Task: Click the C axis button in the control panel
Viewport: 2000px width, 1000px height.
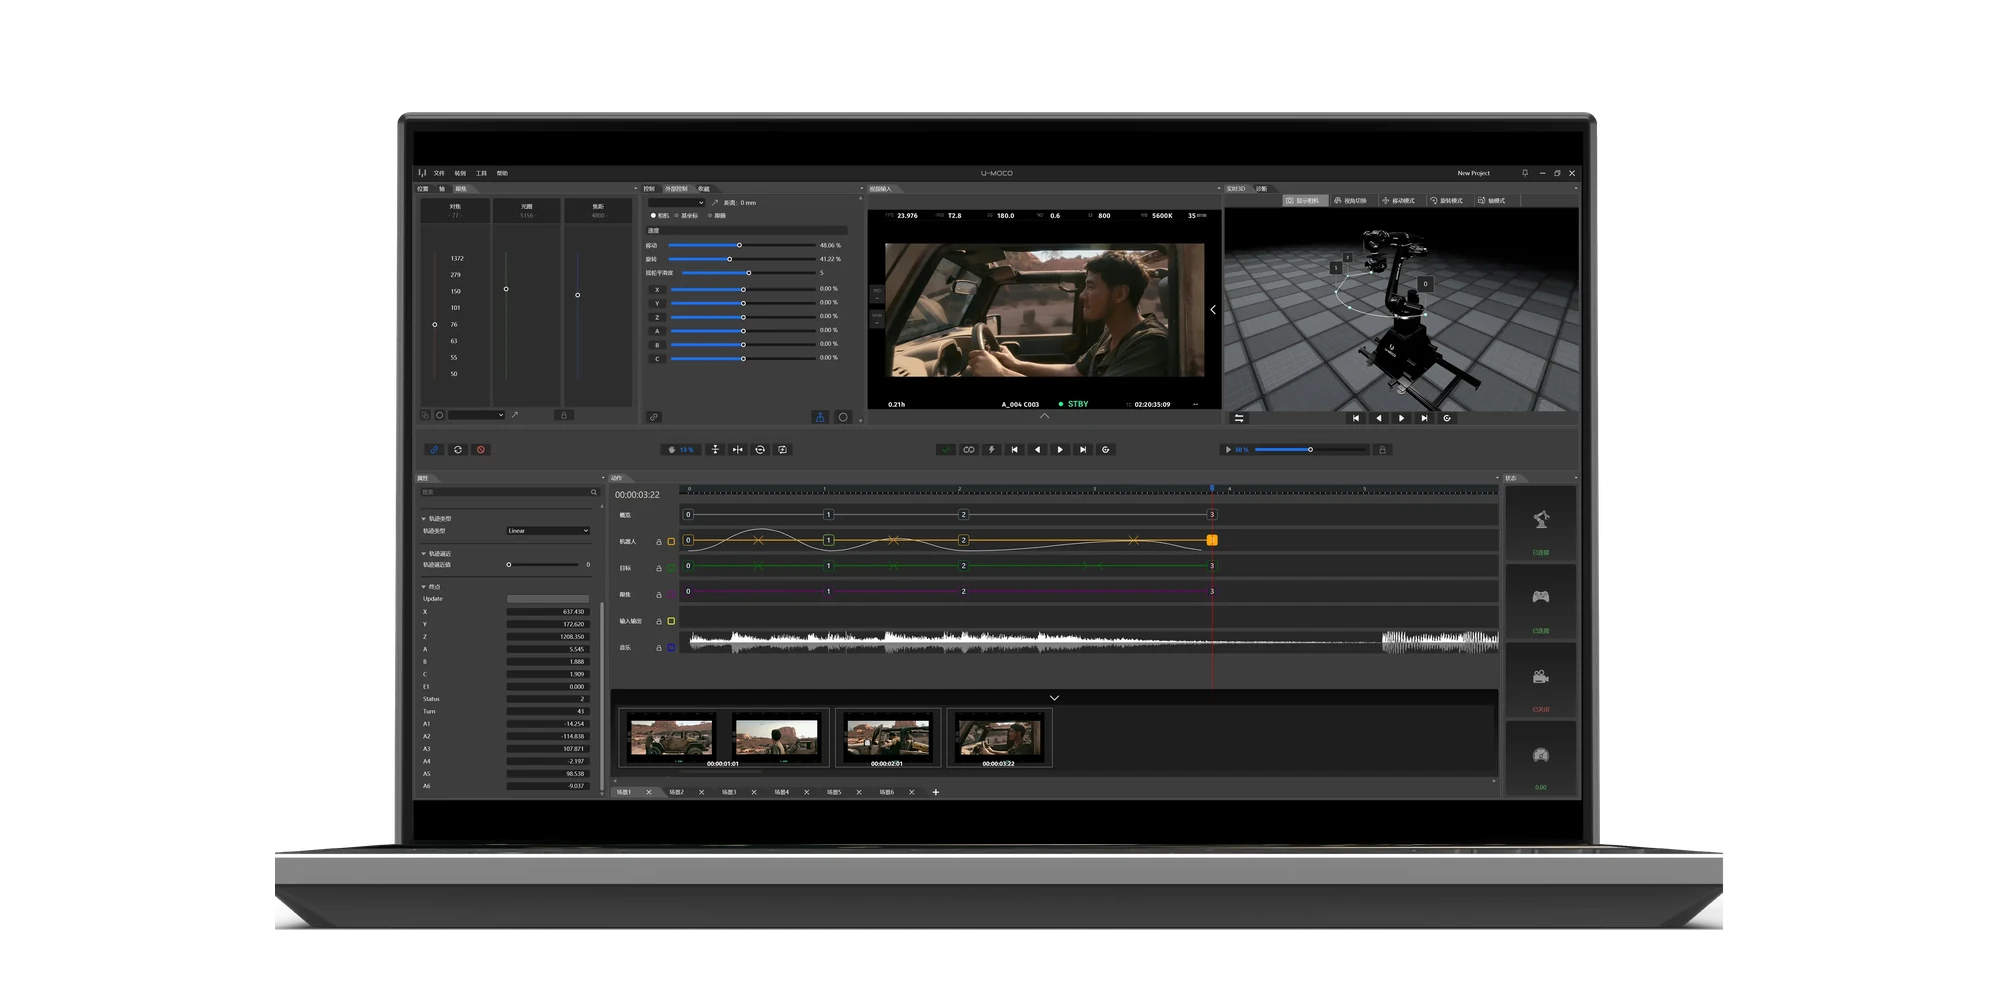Action: pos(657,359)
